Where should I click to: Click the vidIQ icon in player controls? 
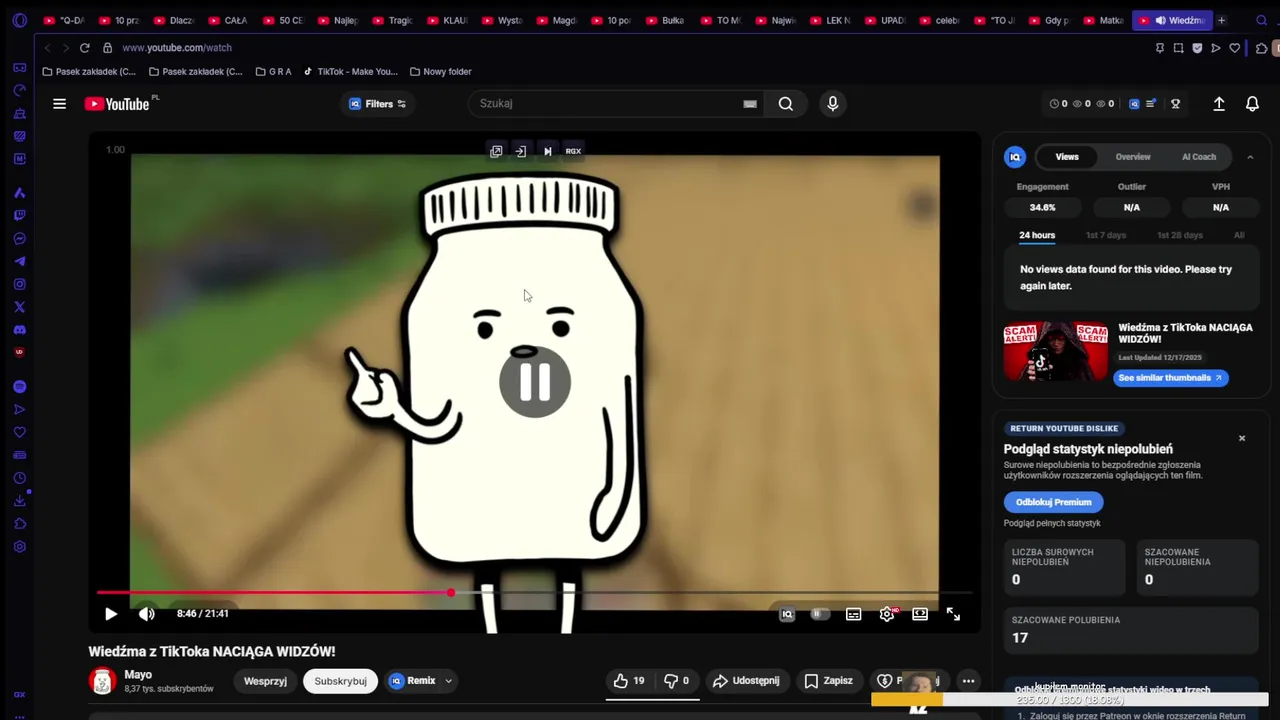click(787, 614)
